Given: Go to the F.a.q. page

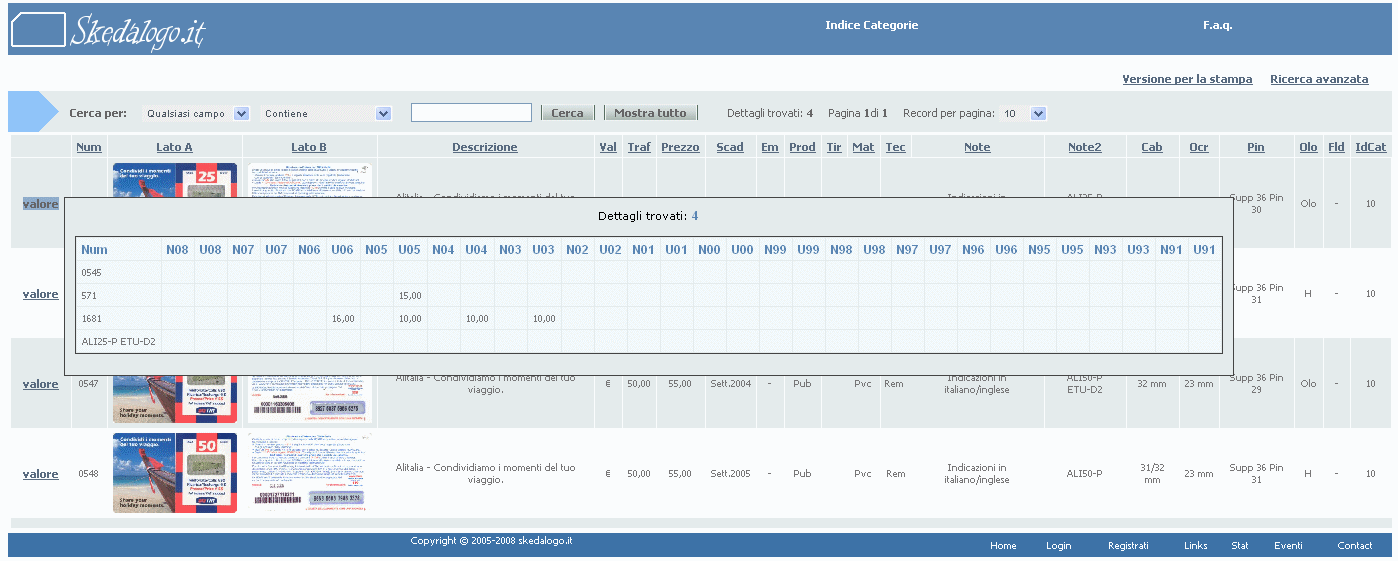Looking at the screenshot, I should pos(1217,25).
